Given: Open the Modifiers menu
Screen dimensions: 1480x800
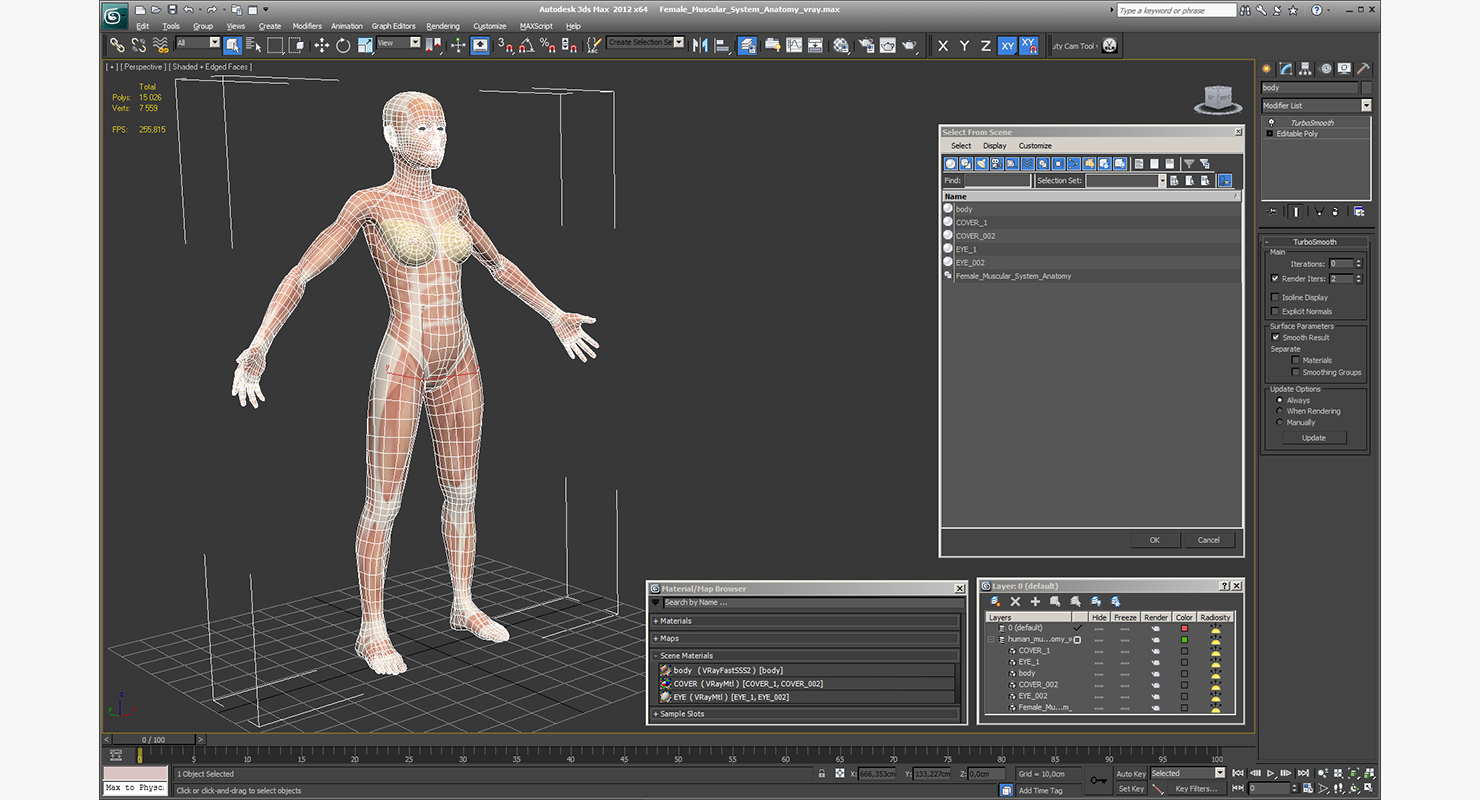Looking at the screenshot, I should pos(307,26).
